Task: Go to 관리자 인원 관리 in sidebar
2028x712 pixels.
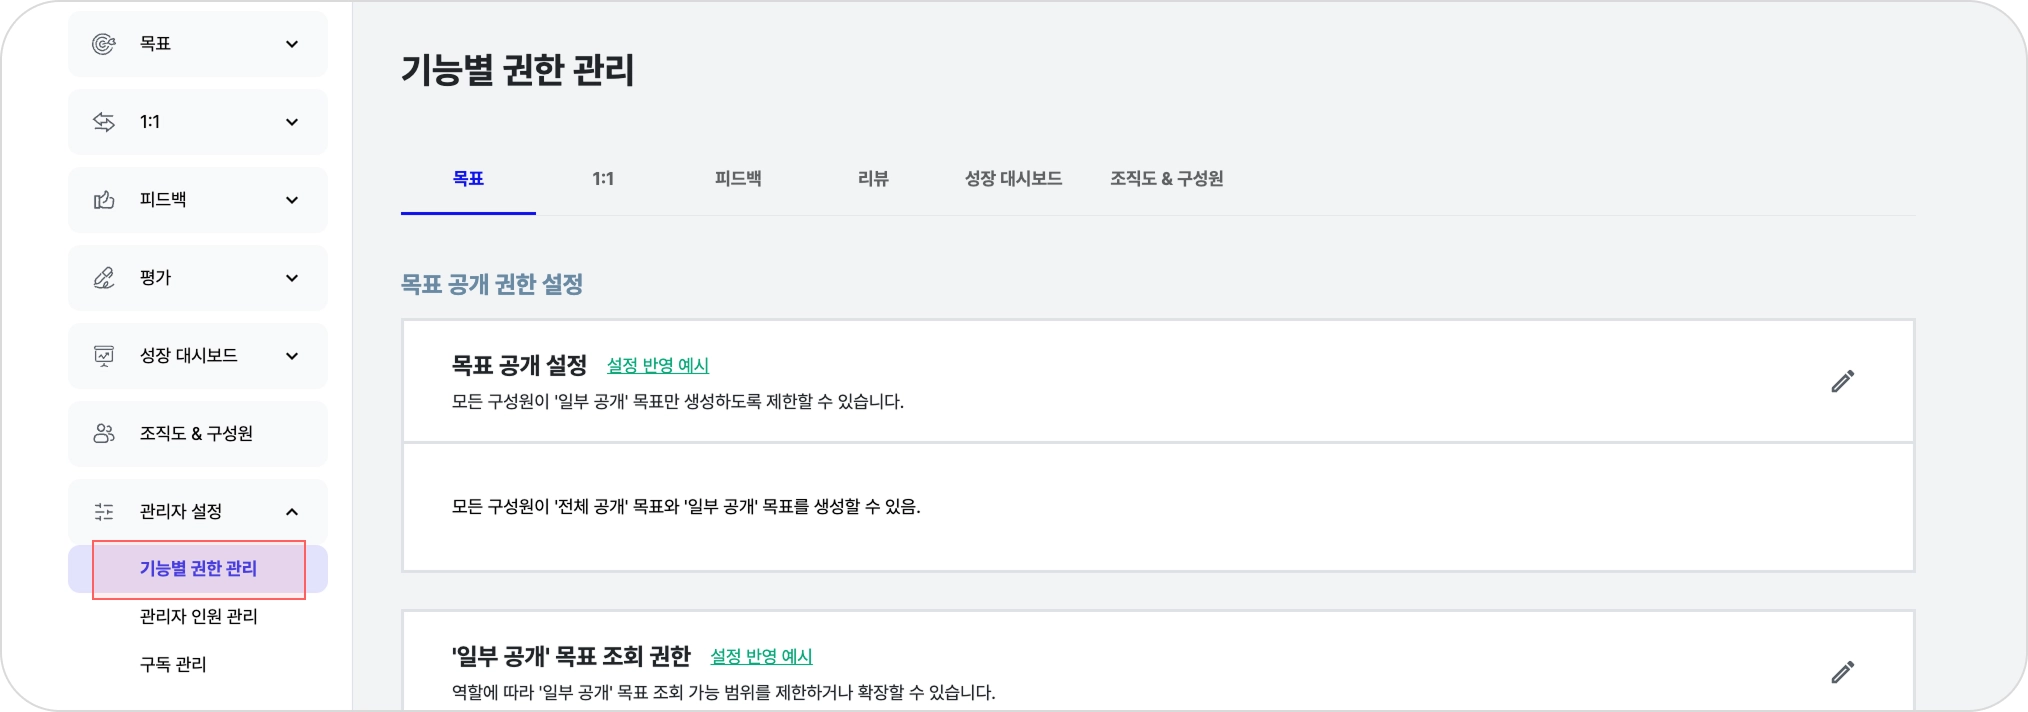Action: [x=198, y=617]
